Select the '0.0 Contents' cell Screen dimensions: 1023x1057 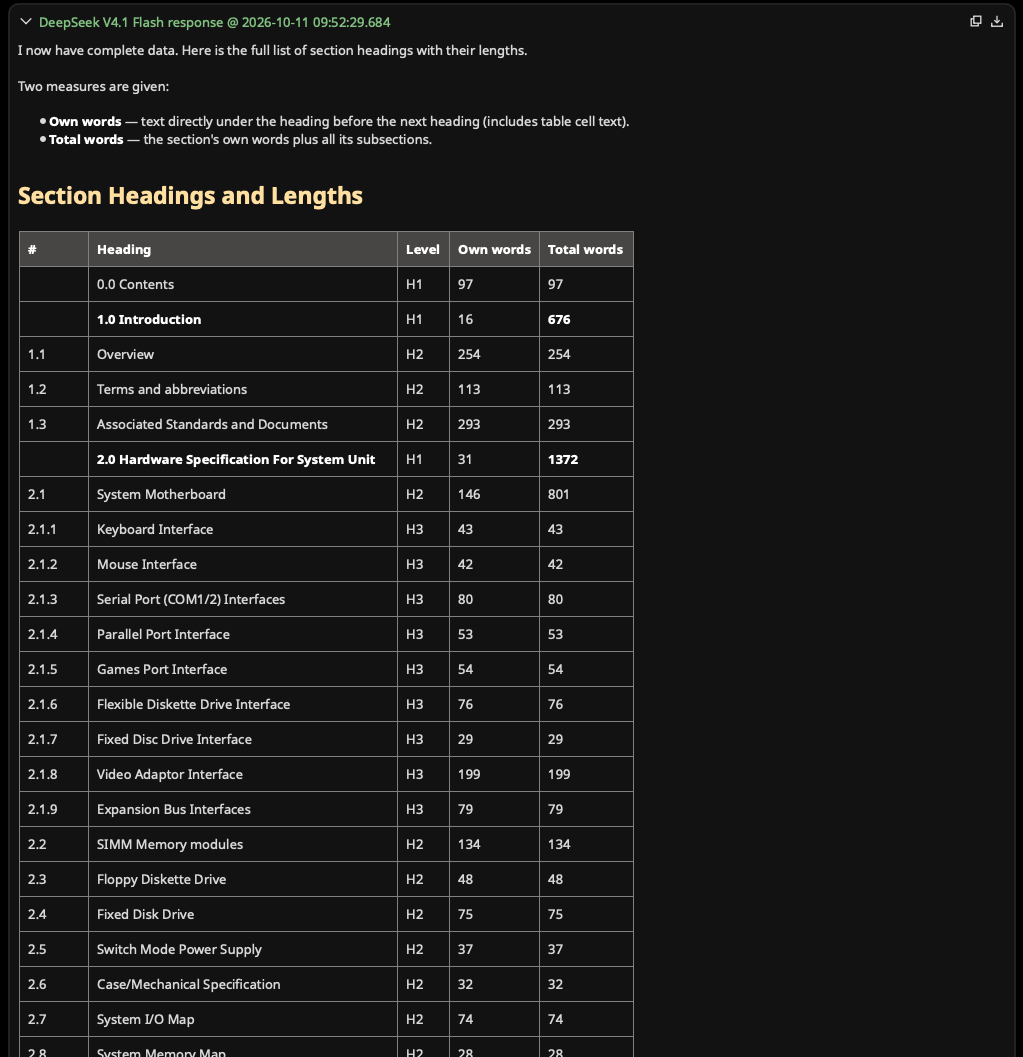pos(243,284)
